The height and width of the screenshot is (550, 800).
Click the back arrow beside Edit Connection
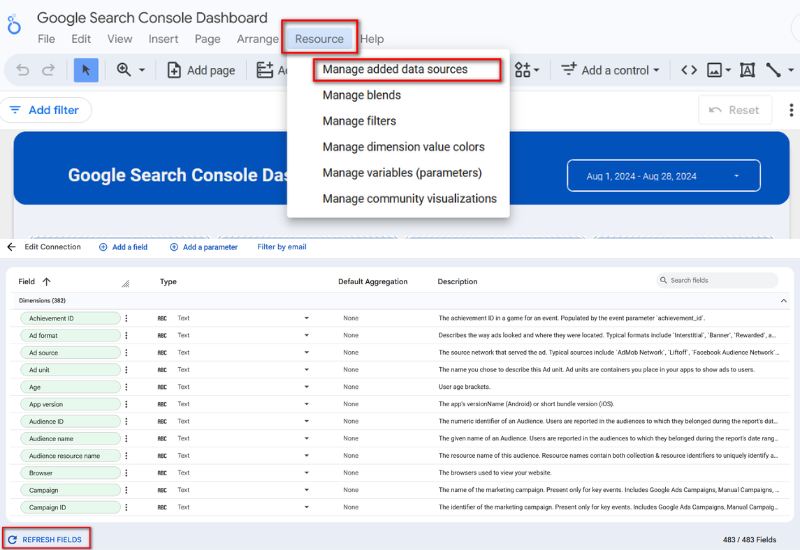click(x=11, y=247)
